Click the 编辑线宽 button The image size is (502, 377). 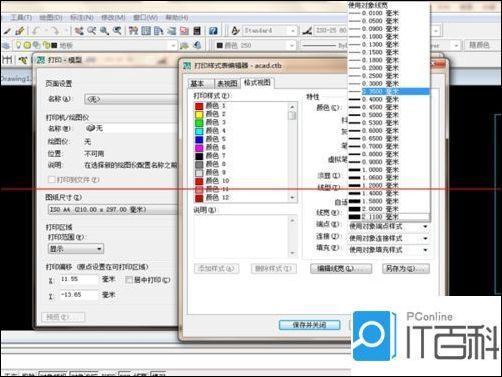(341, 269)
